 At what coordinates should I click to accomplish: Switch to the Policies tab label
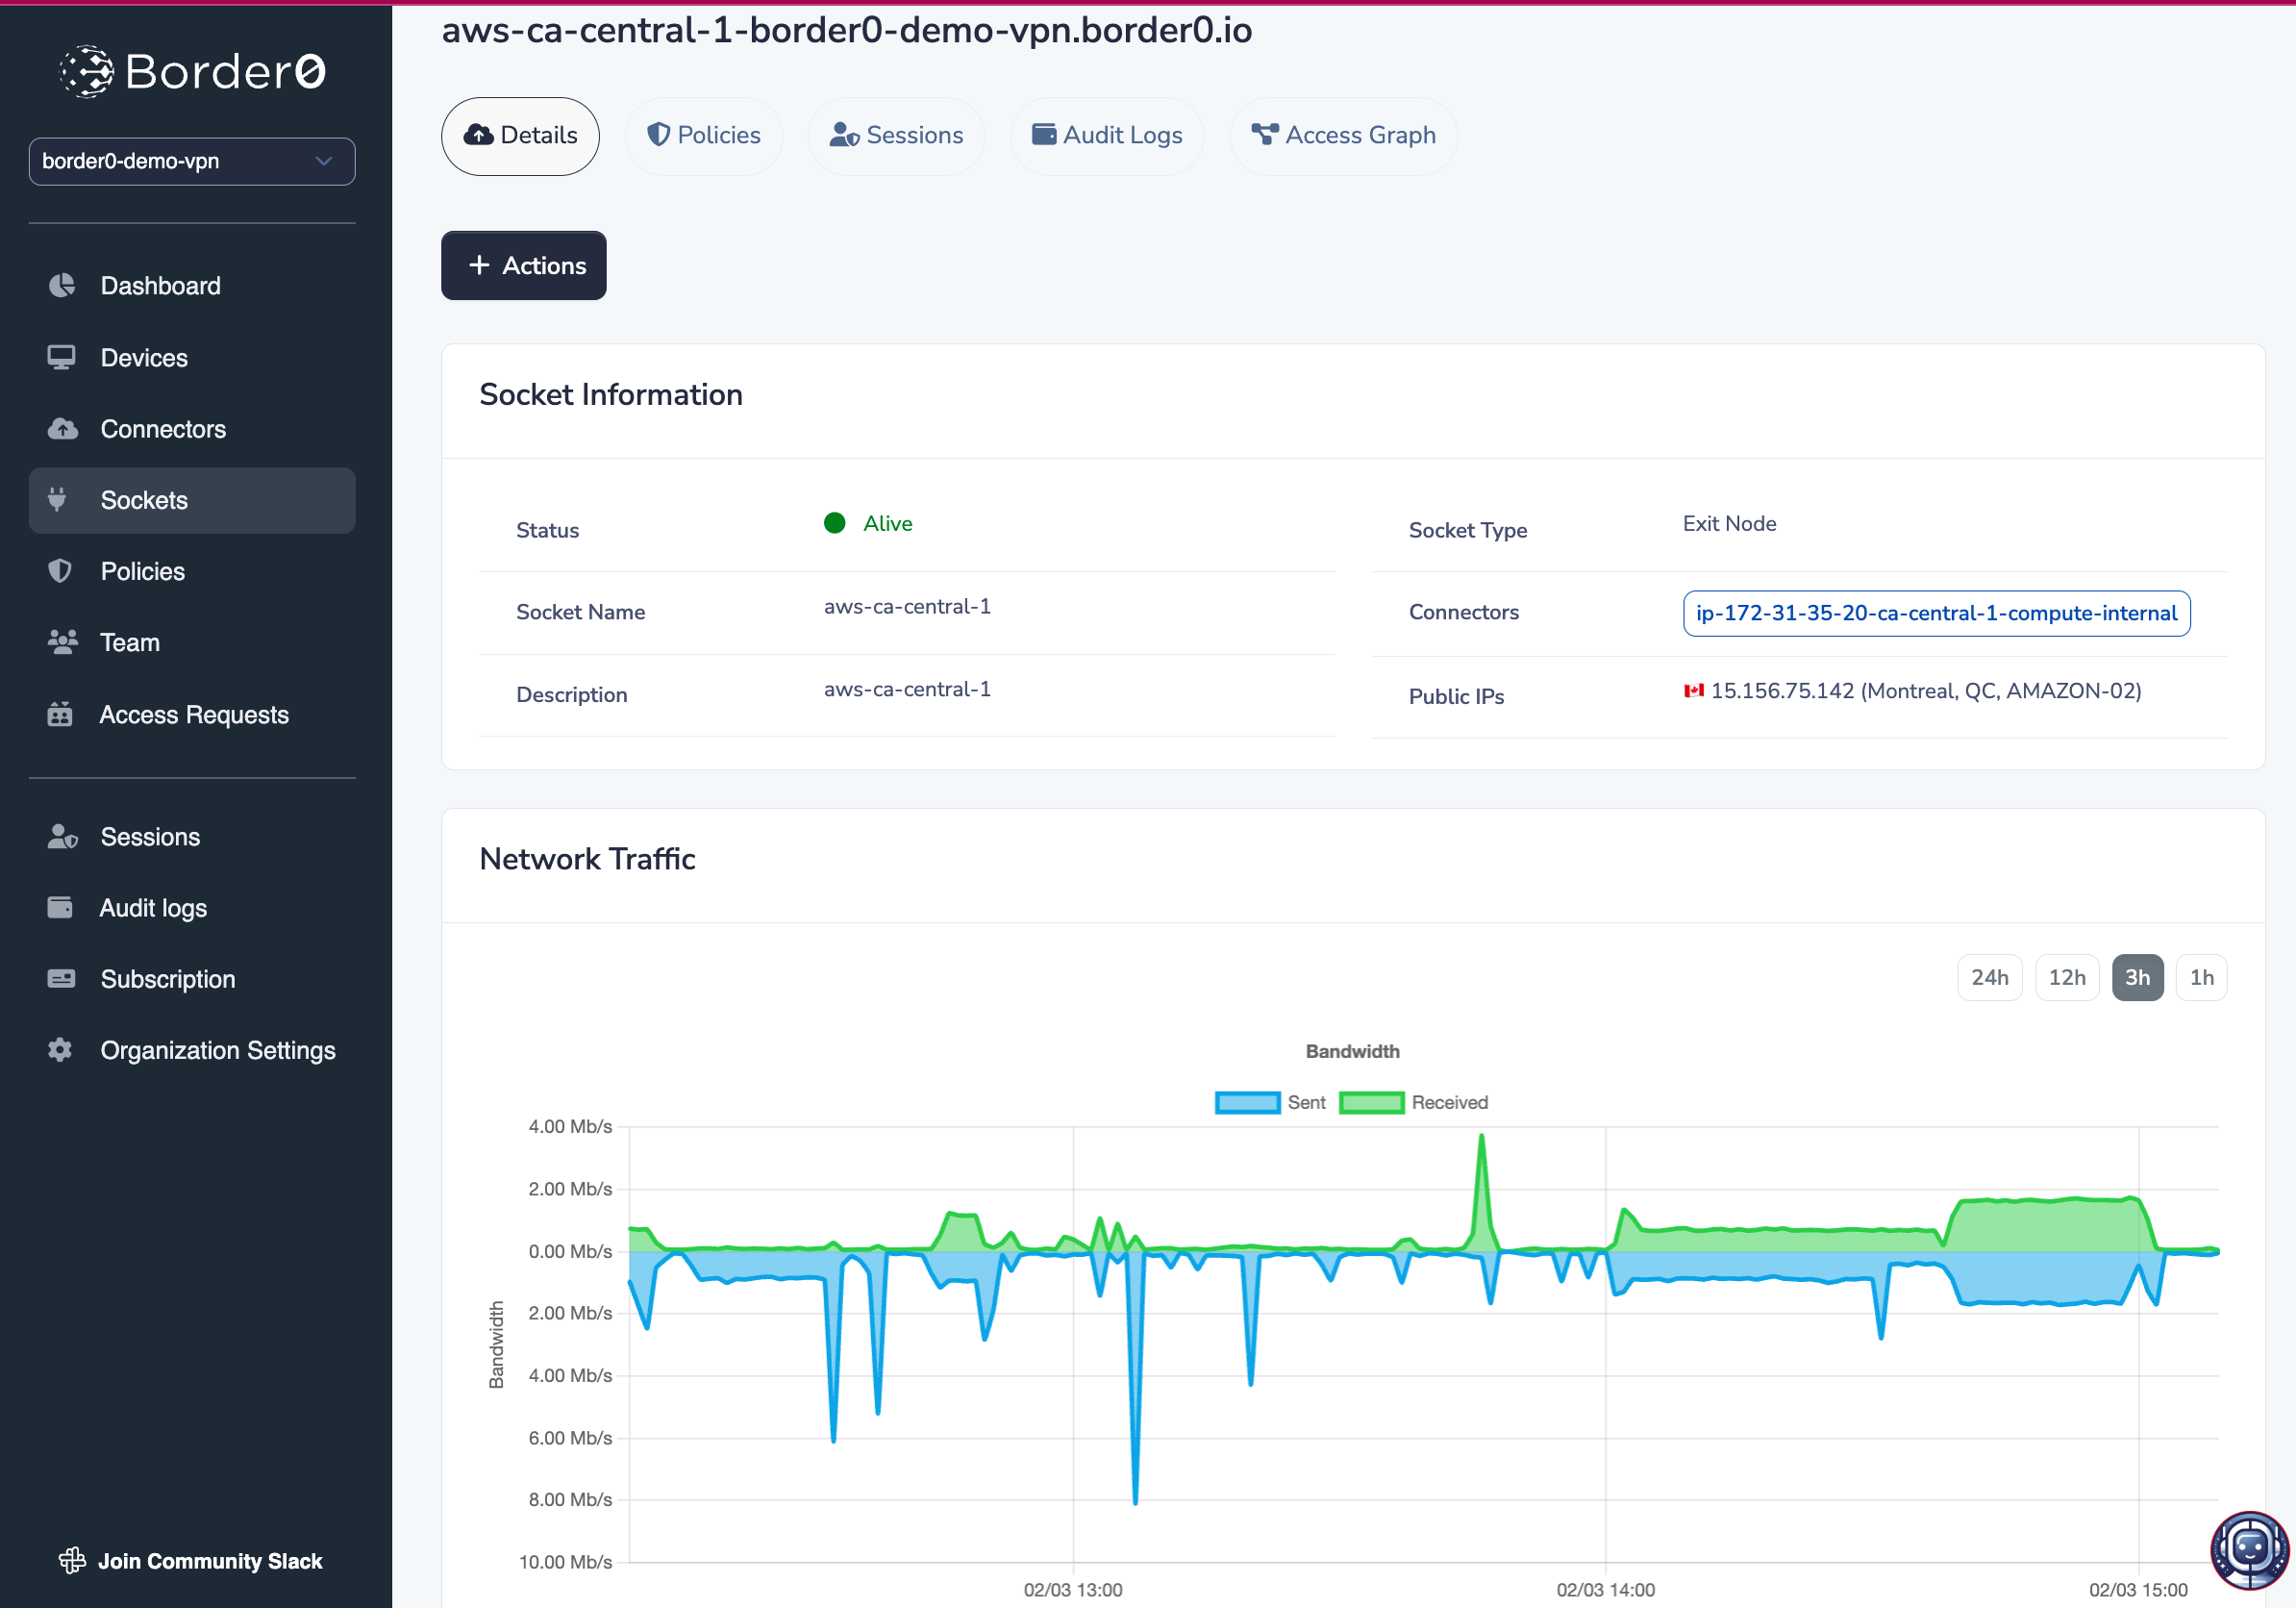[x=719, y=135]
